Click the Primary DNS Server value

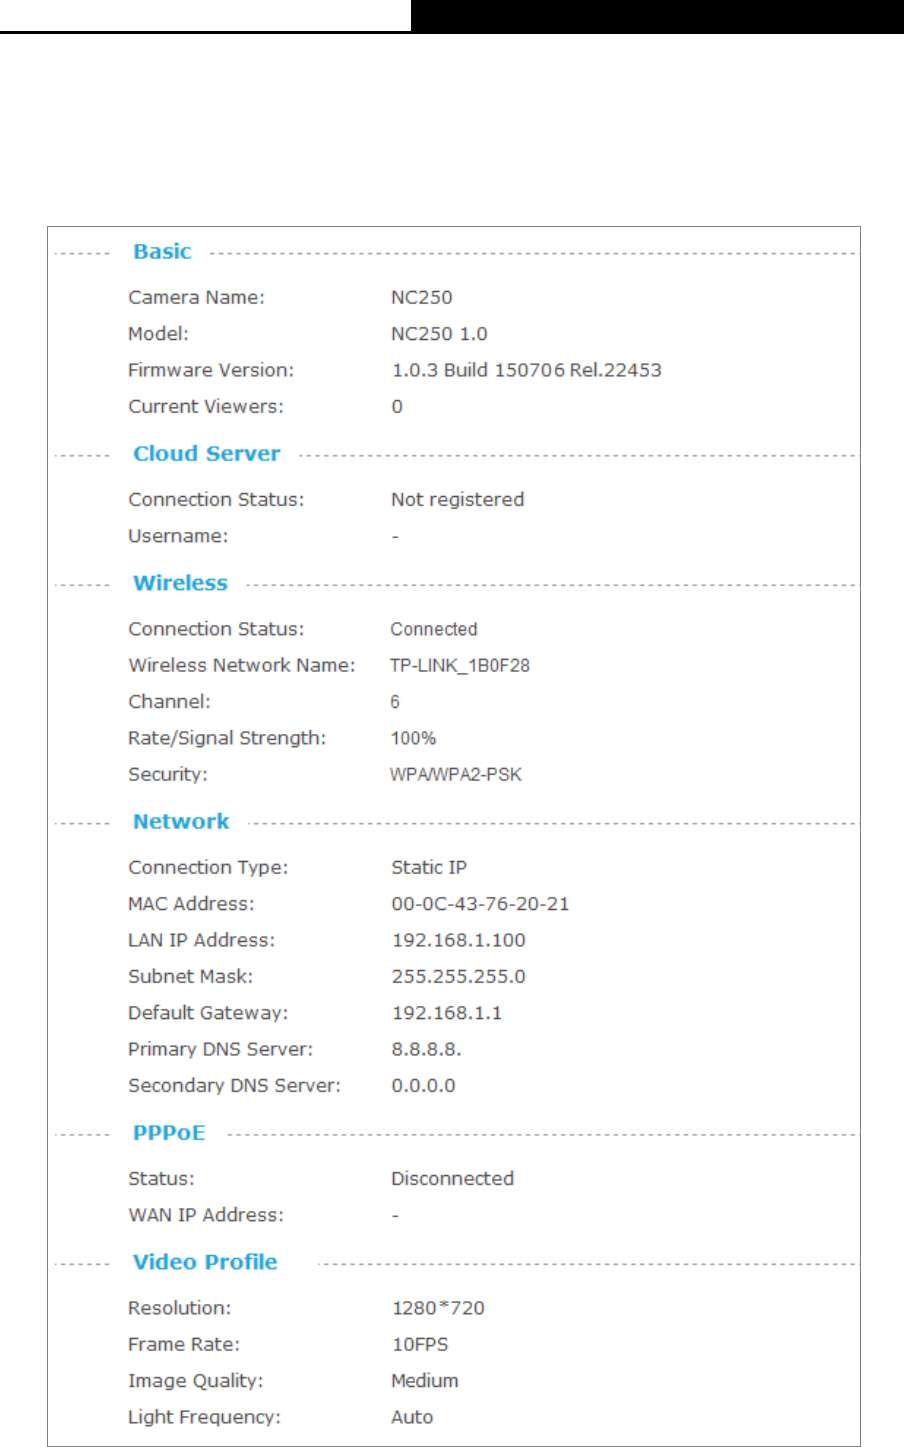[426, 1049]
